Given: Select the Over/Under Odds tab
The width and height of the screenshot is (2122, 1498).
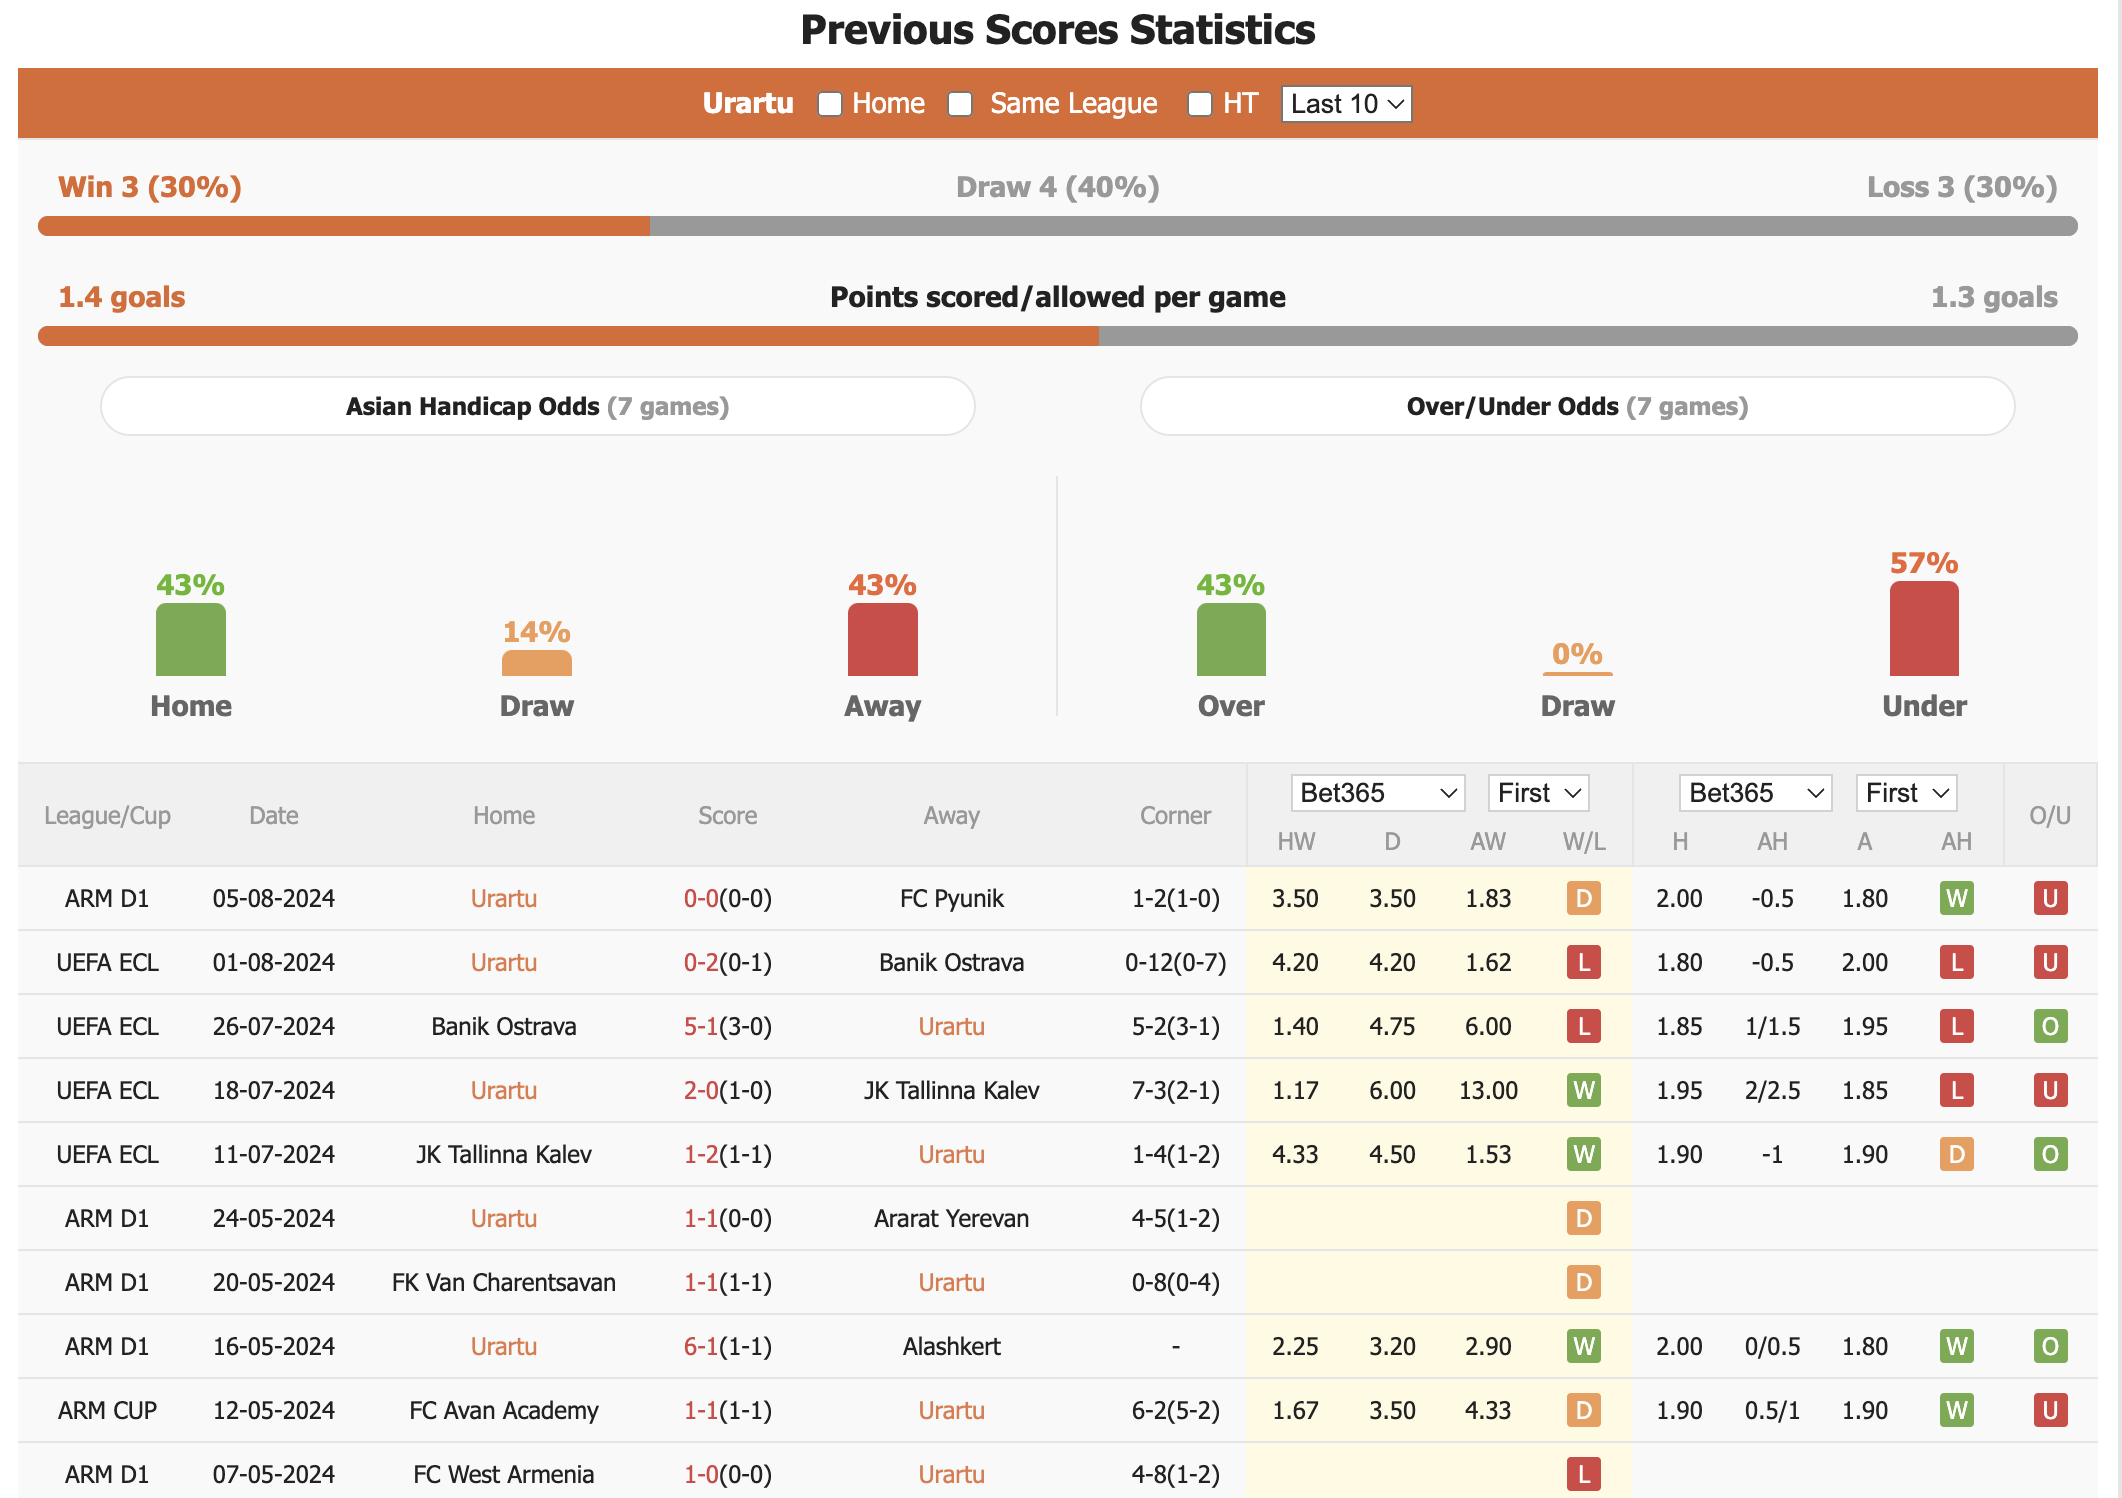Looking at the screenshot, I should 1577,406.
